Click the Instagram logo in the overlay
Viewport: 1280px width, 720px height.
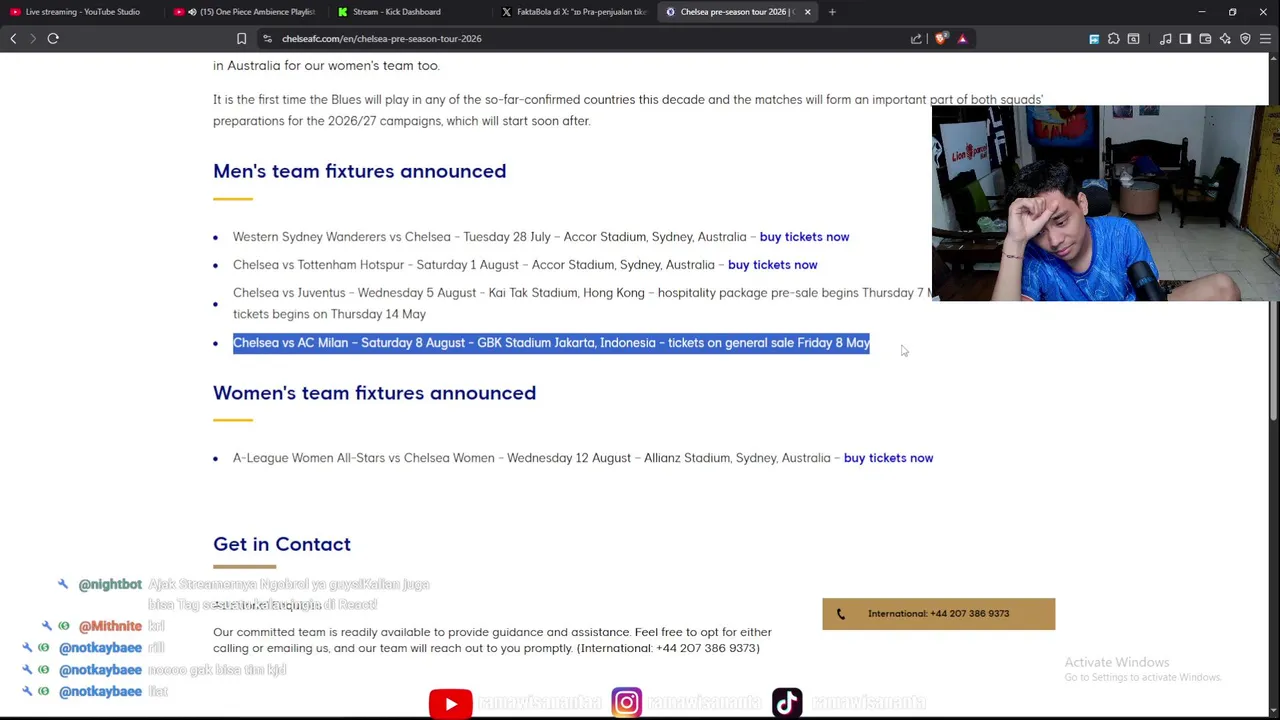(626, 703)
